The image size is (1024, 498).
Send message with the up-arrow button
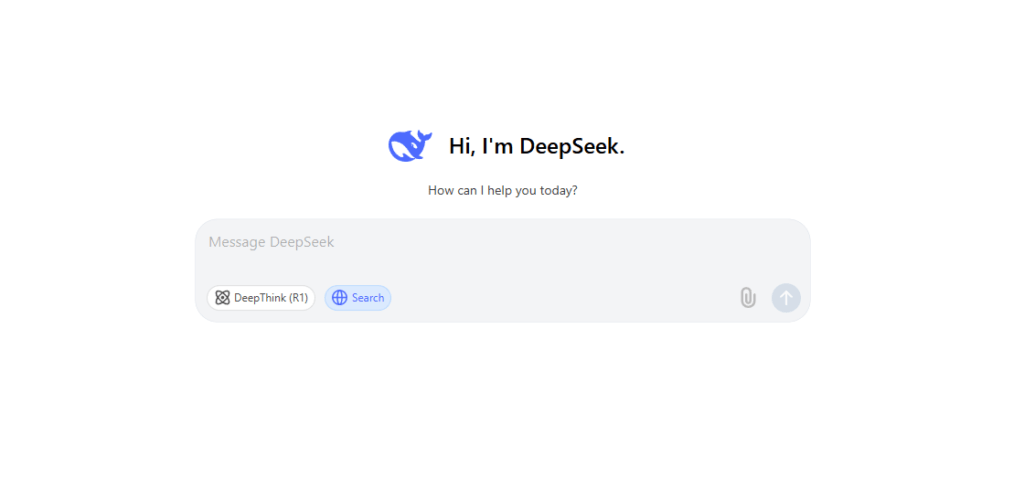(x=786, y=298)
